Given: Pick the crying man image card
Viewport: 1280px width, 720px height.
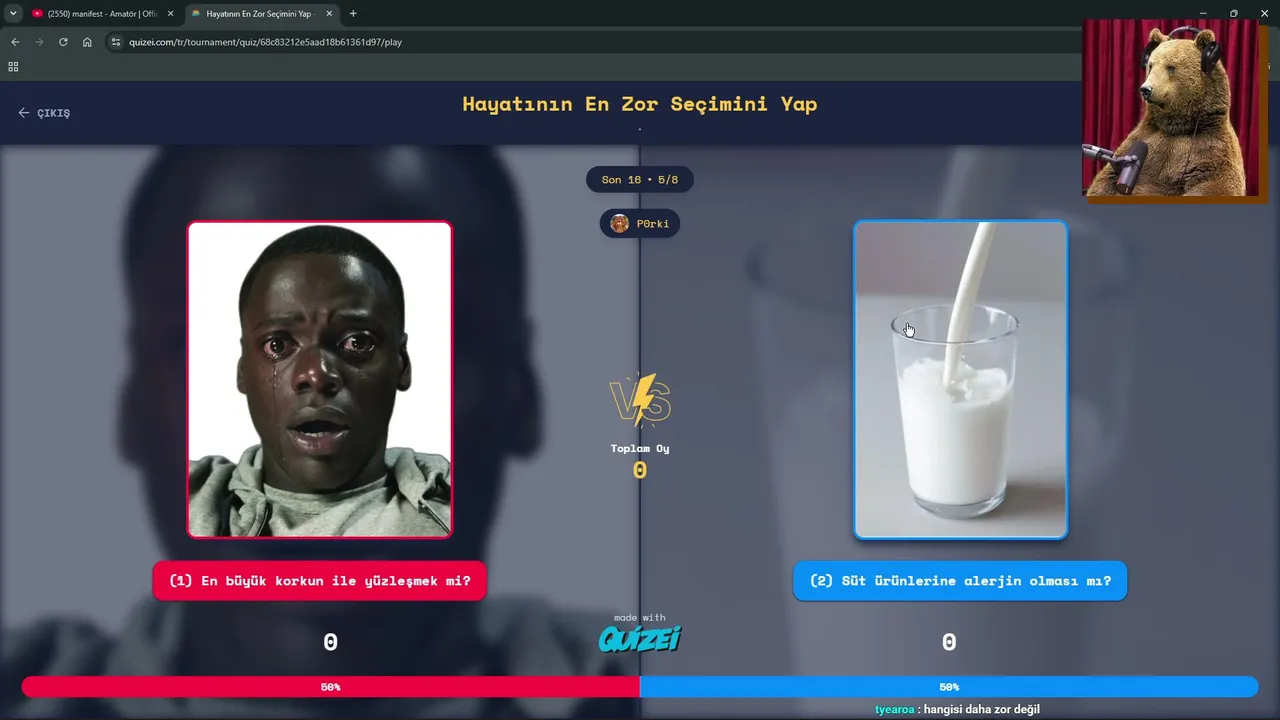Looking at the screenshot, I should pyautogui.click(x=320, y=380).
